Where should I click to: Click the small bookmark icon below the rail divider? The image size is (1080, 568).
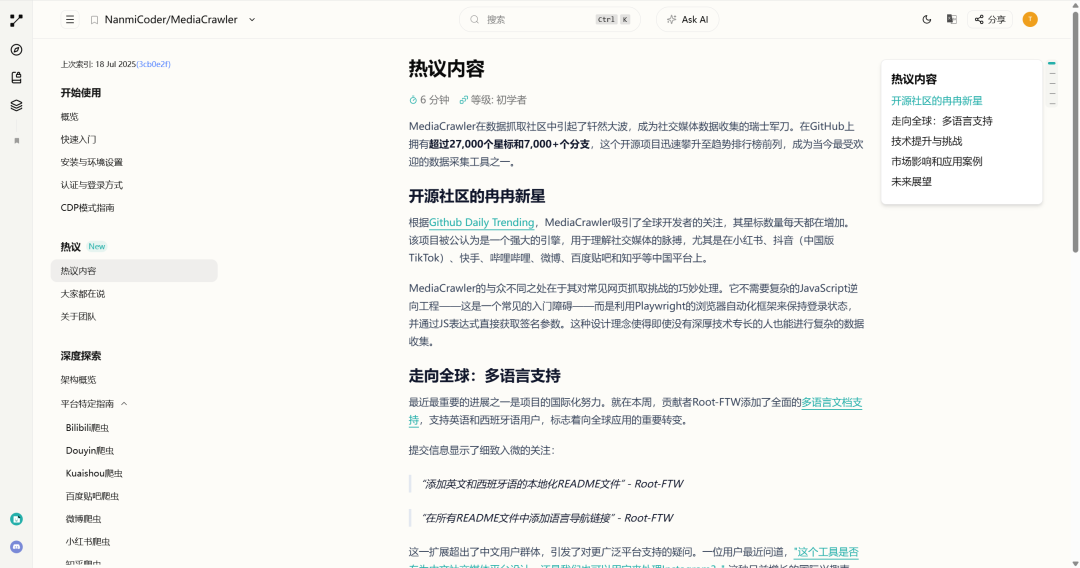(x=17, y=140)
